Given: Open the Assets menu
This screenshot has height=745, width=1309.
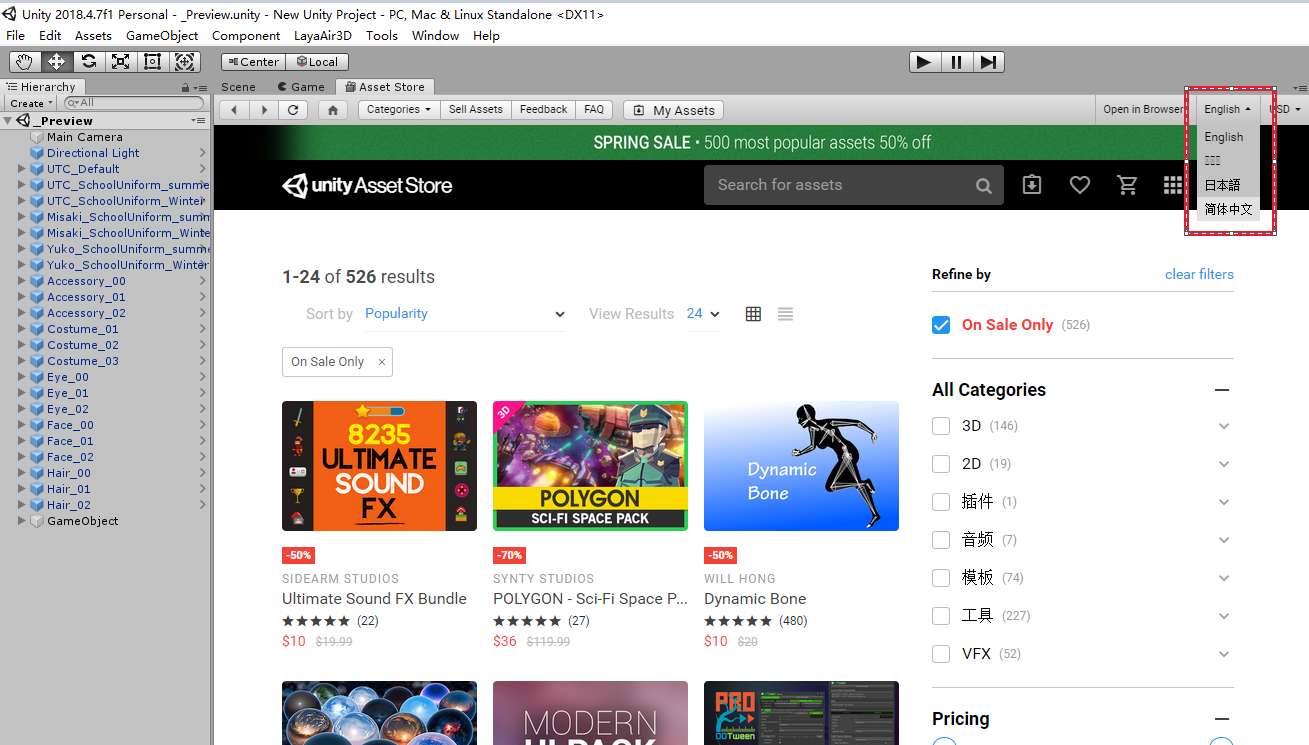Looking at the screenshot, I should coord(93,35).
